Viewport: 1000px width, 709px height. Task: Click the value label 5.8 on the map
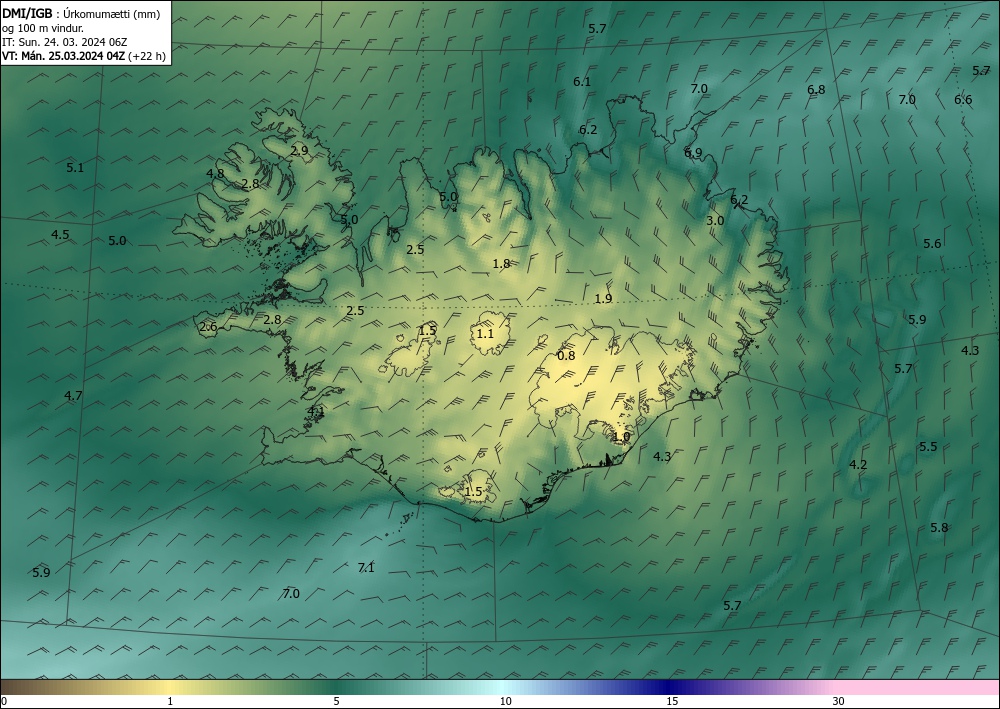[939, 528]
